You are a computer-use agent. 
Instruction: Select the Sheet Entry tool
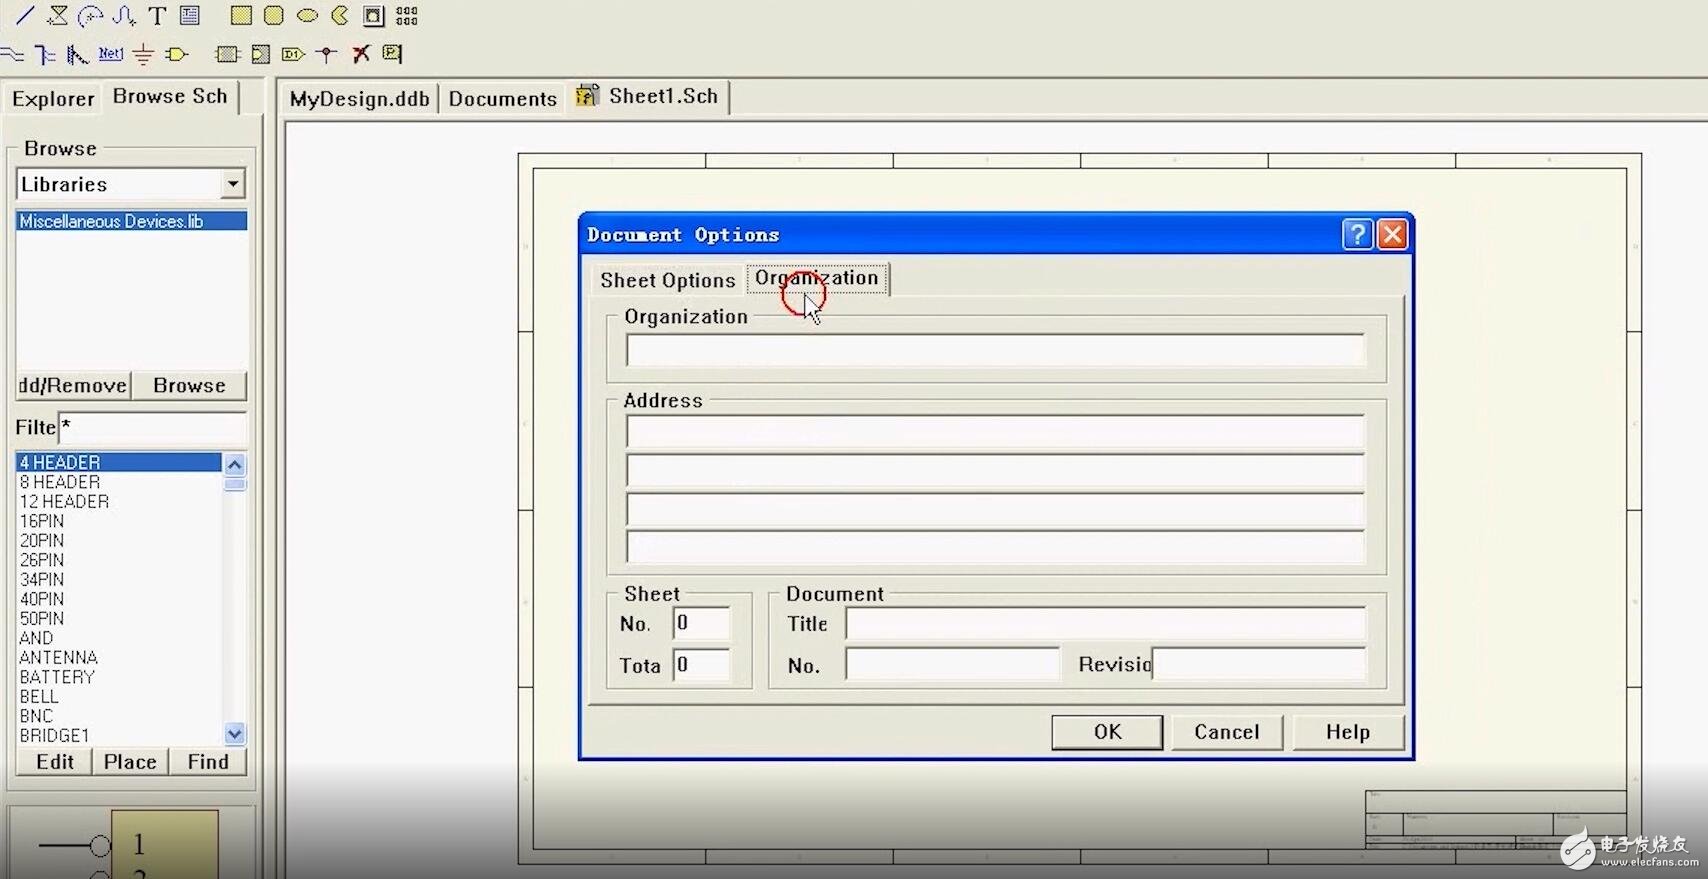260,54
